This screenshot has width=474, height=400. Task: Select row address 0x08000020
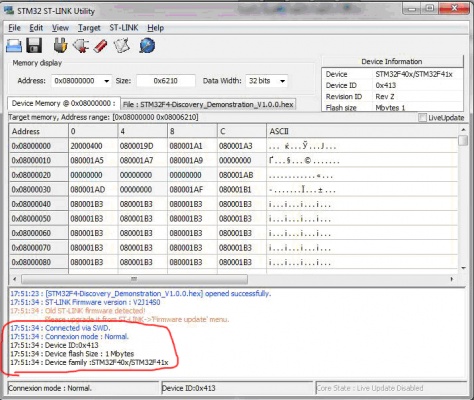click(x=39, y=175)
